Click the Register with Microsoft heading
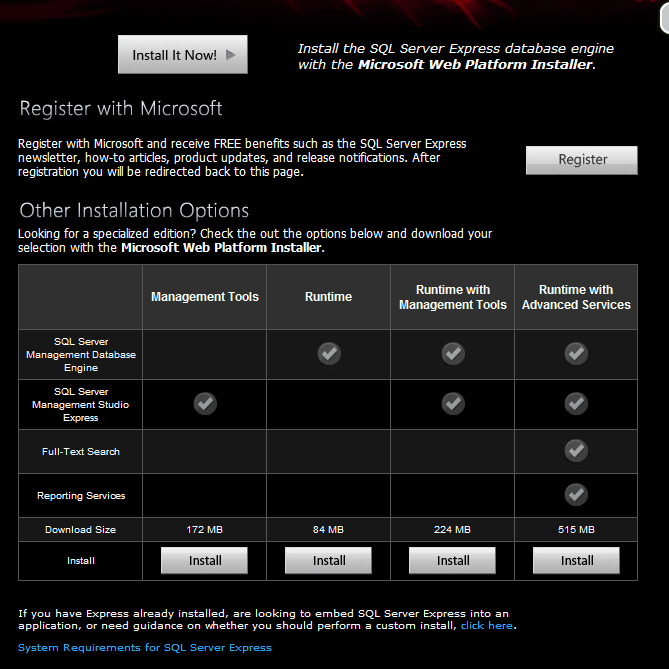Viewport: 669px width, 669px height. pos(121,108)
